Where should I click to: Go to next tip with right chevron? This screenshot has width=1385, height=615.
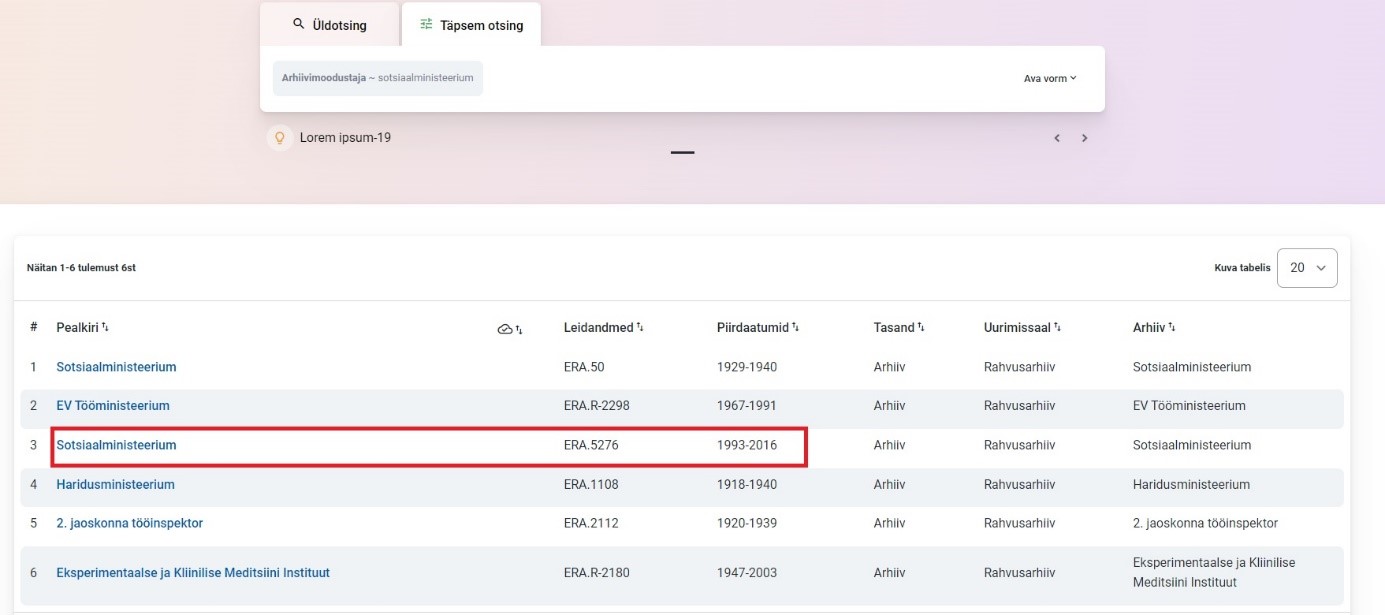(x=1085, y=138)
